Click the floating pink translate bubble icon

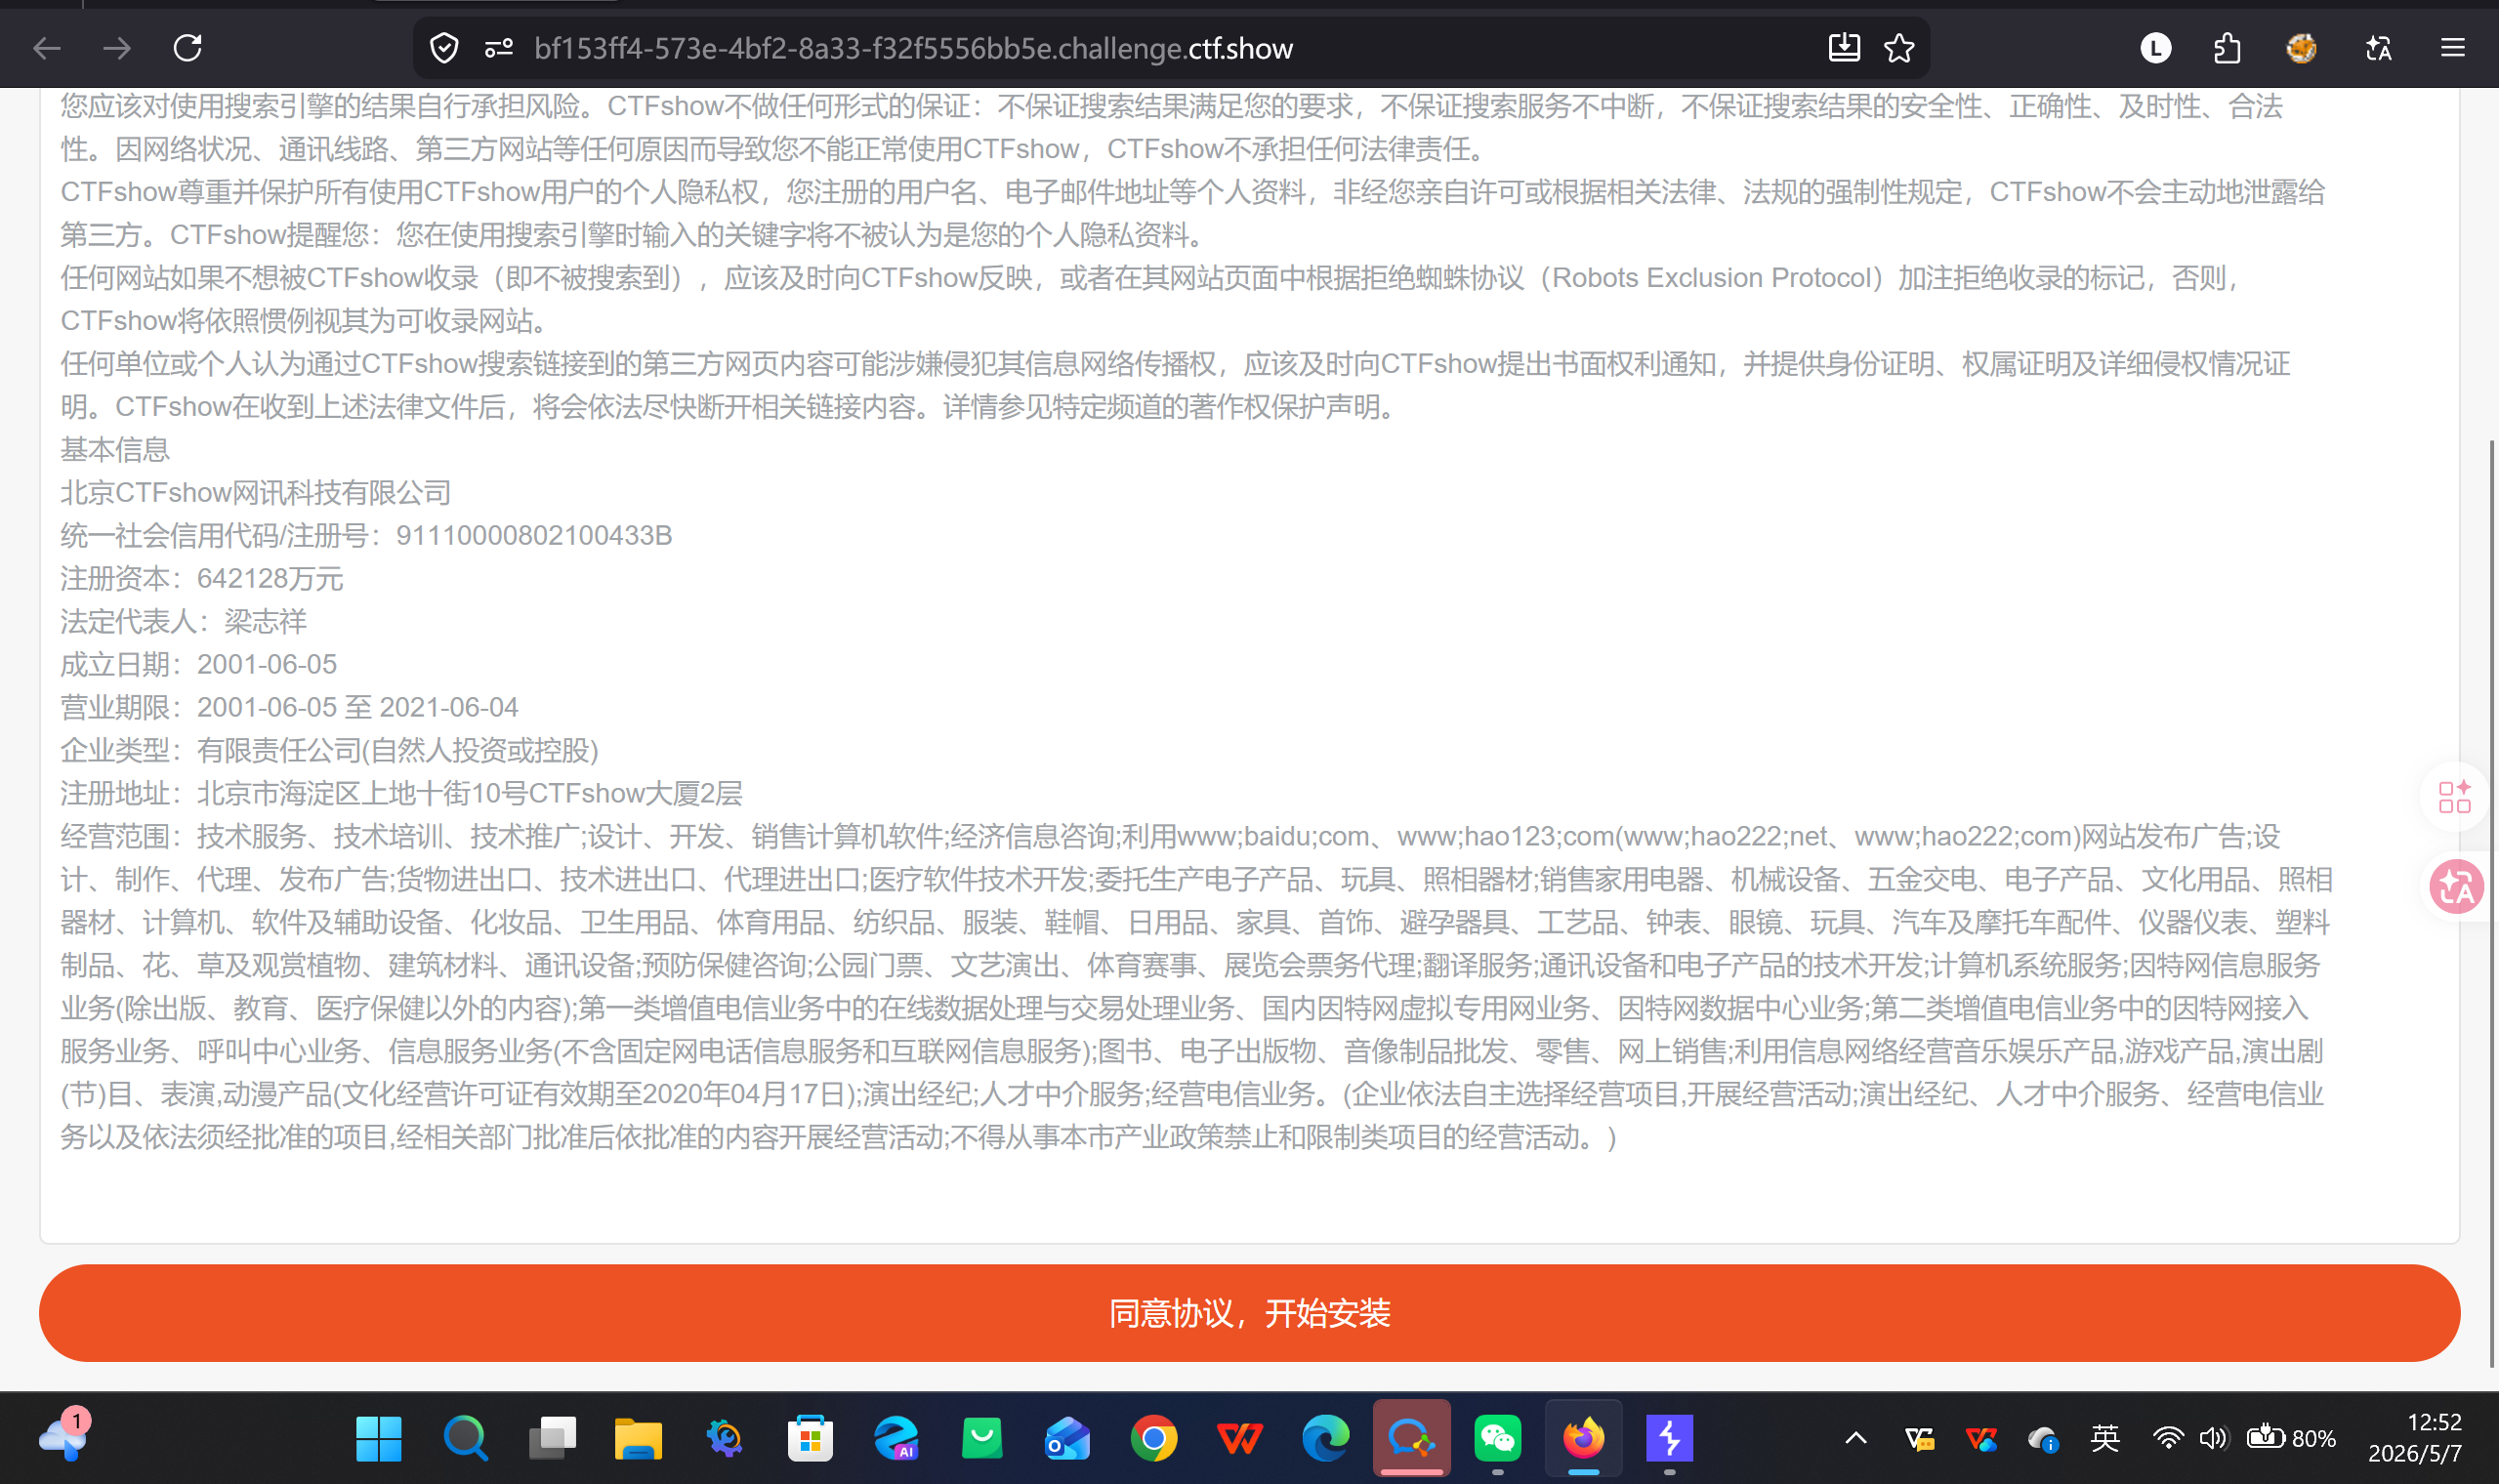tap(2457, 887)
